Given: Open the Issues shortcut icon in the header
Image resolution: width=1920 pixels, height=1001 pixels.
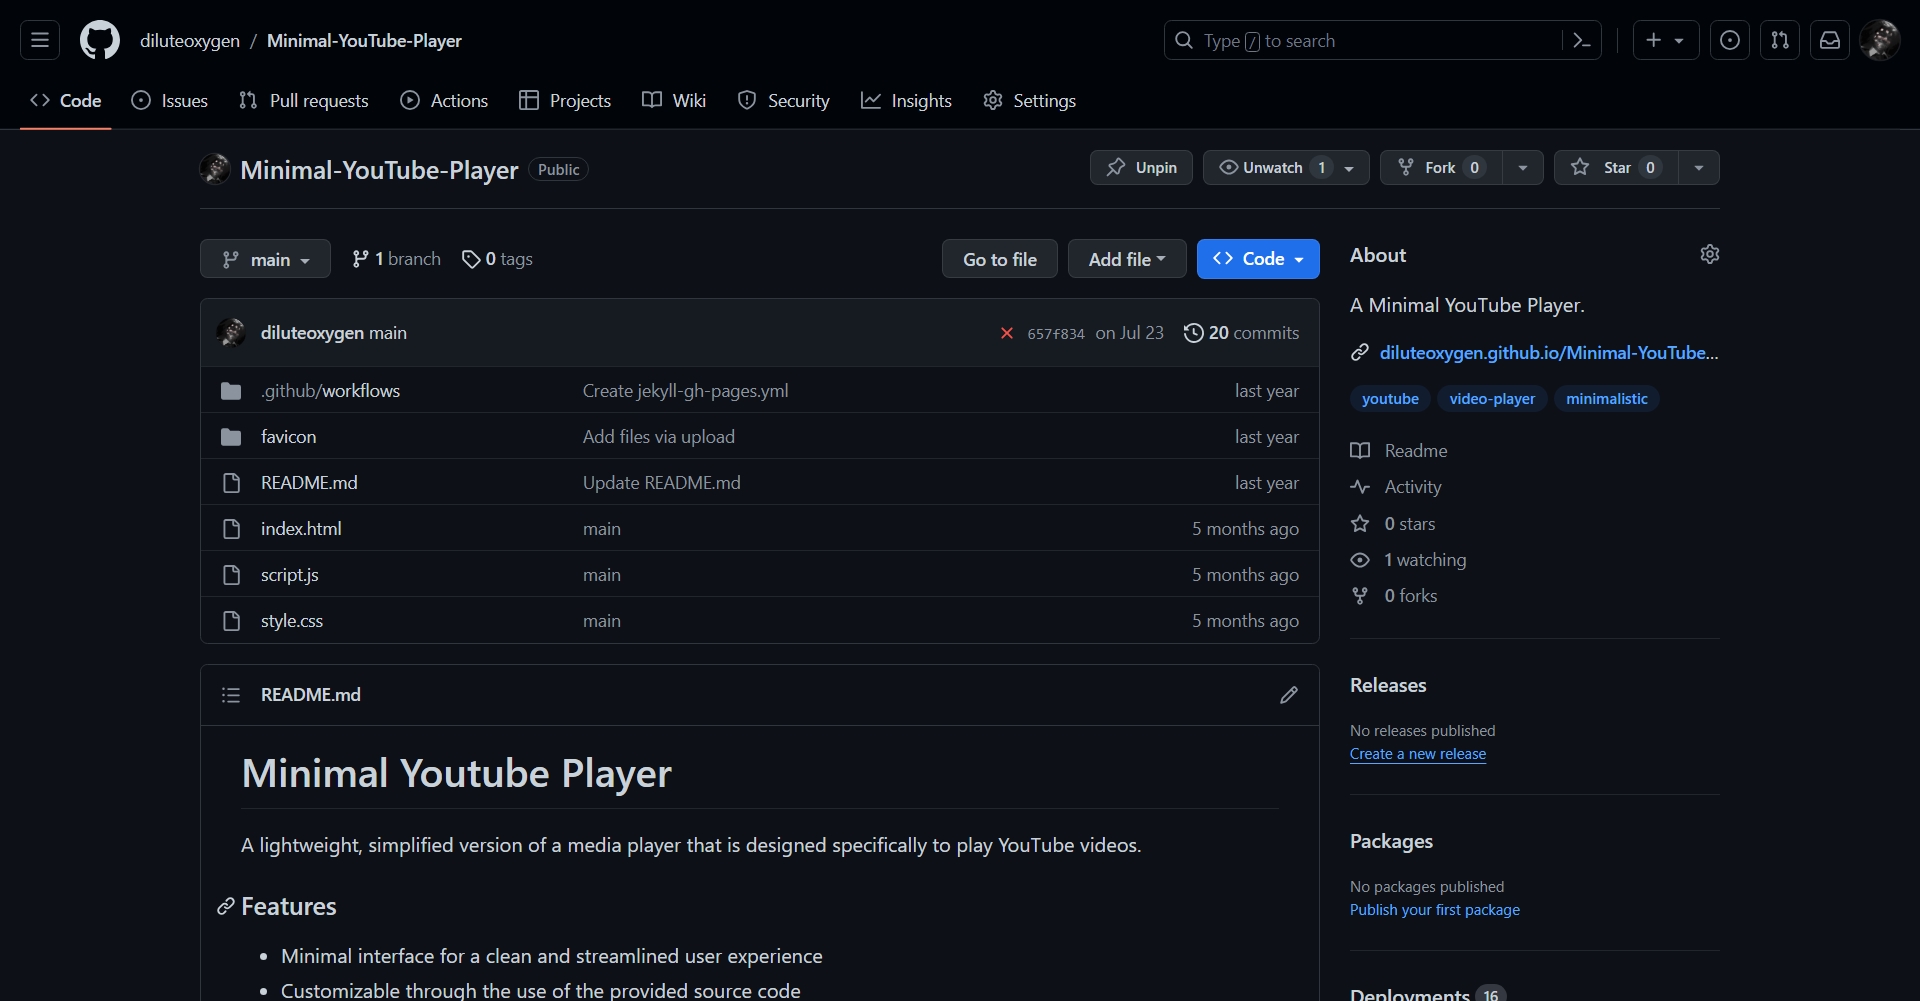Looking at the screenshot, I should point(1730,40).
